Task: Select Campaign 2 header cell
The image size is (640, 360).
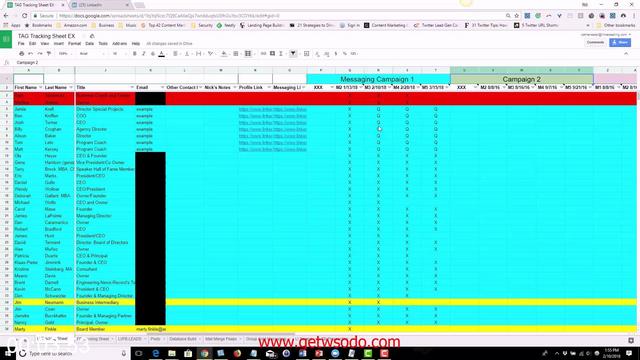Action: coord(522,79)
